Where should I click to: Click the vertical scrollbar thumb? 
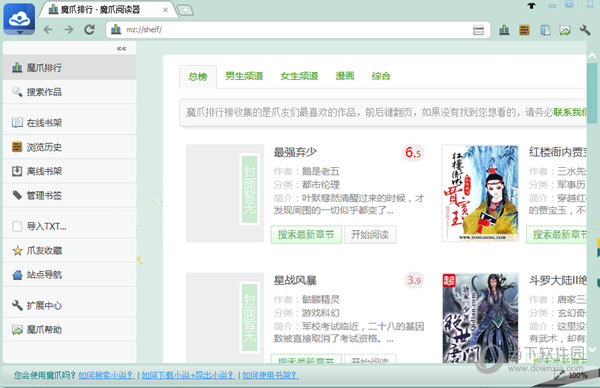592,93
